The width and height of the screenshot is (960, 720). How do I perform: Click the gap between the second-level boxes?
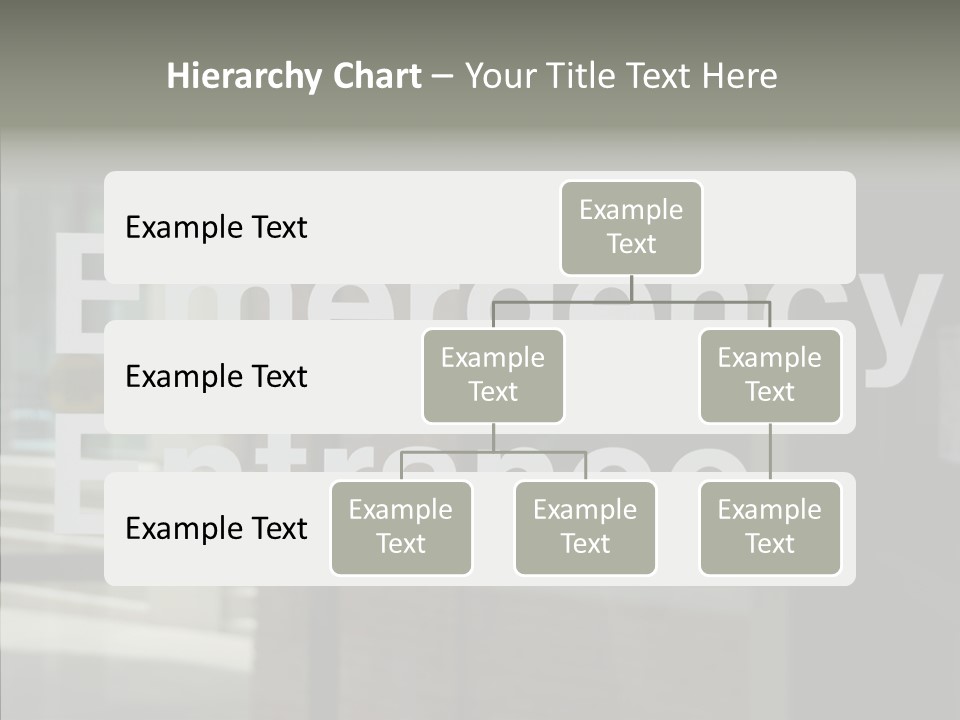click(x=631, y=377)
